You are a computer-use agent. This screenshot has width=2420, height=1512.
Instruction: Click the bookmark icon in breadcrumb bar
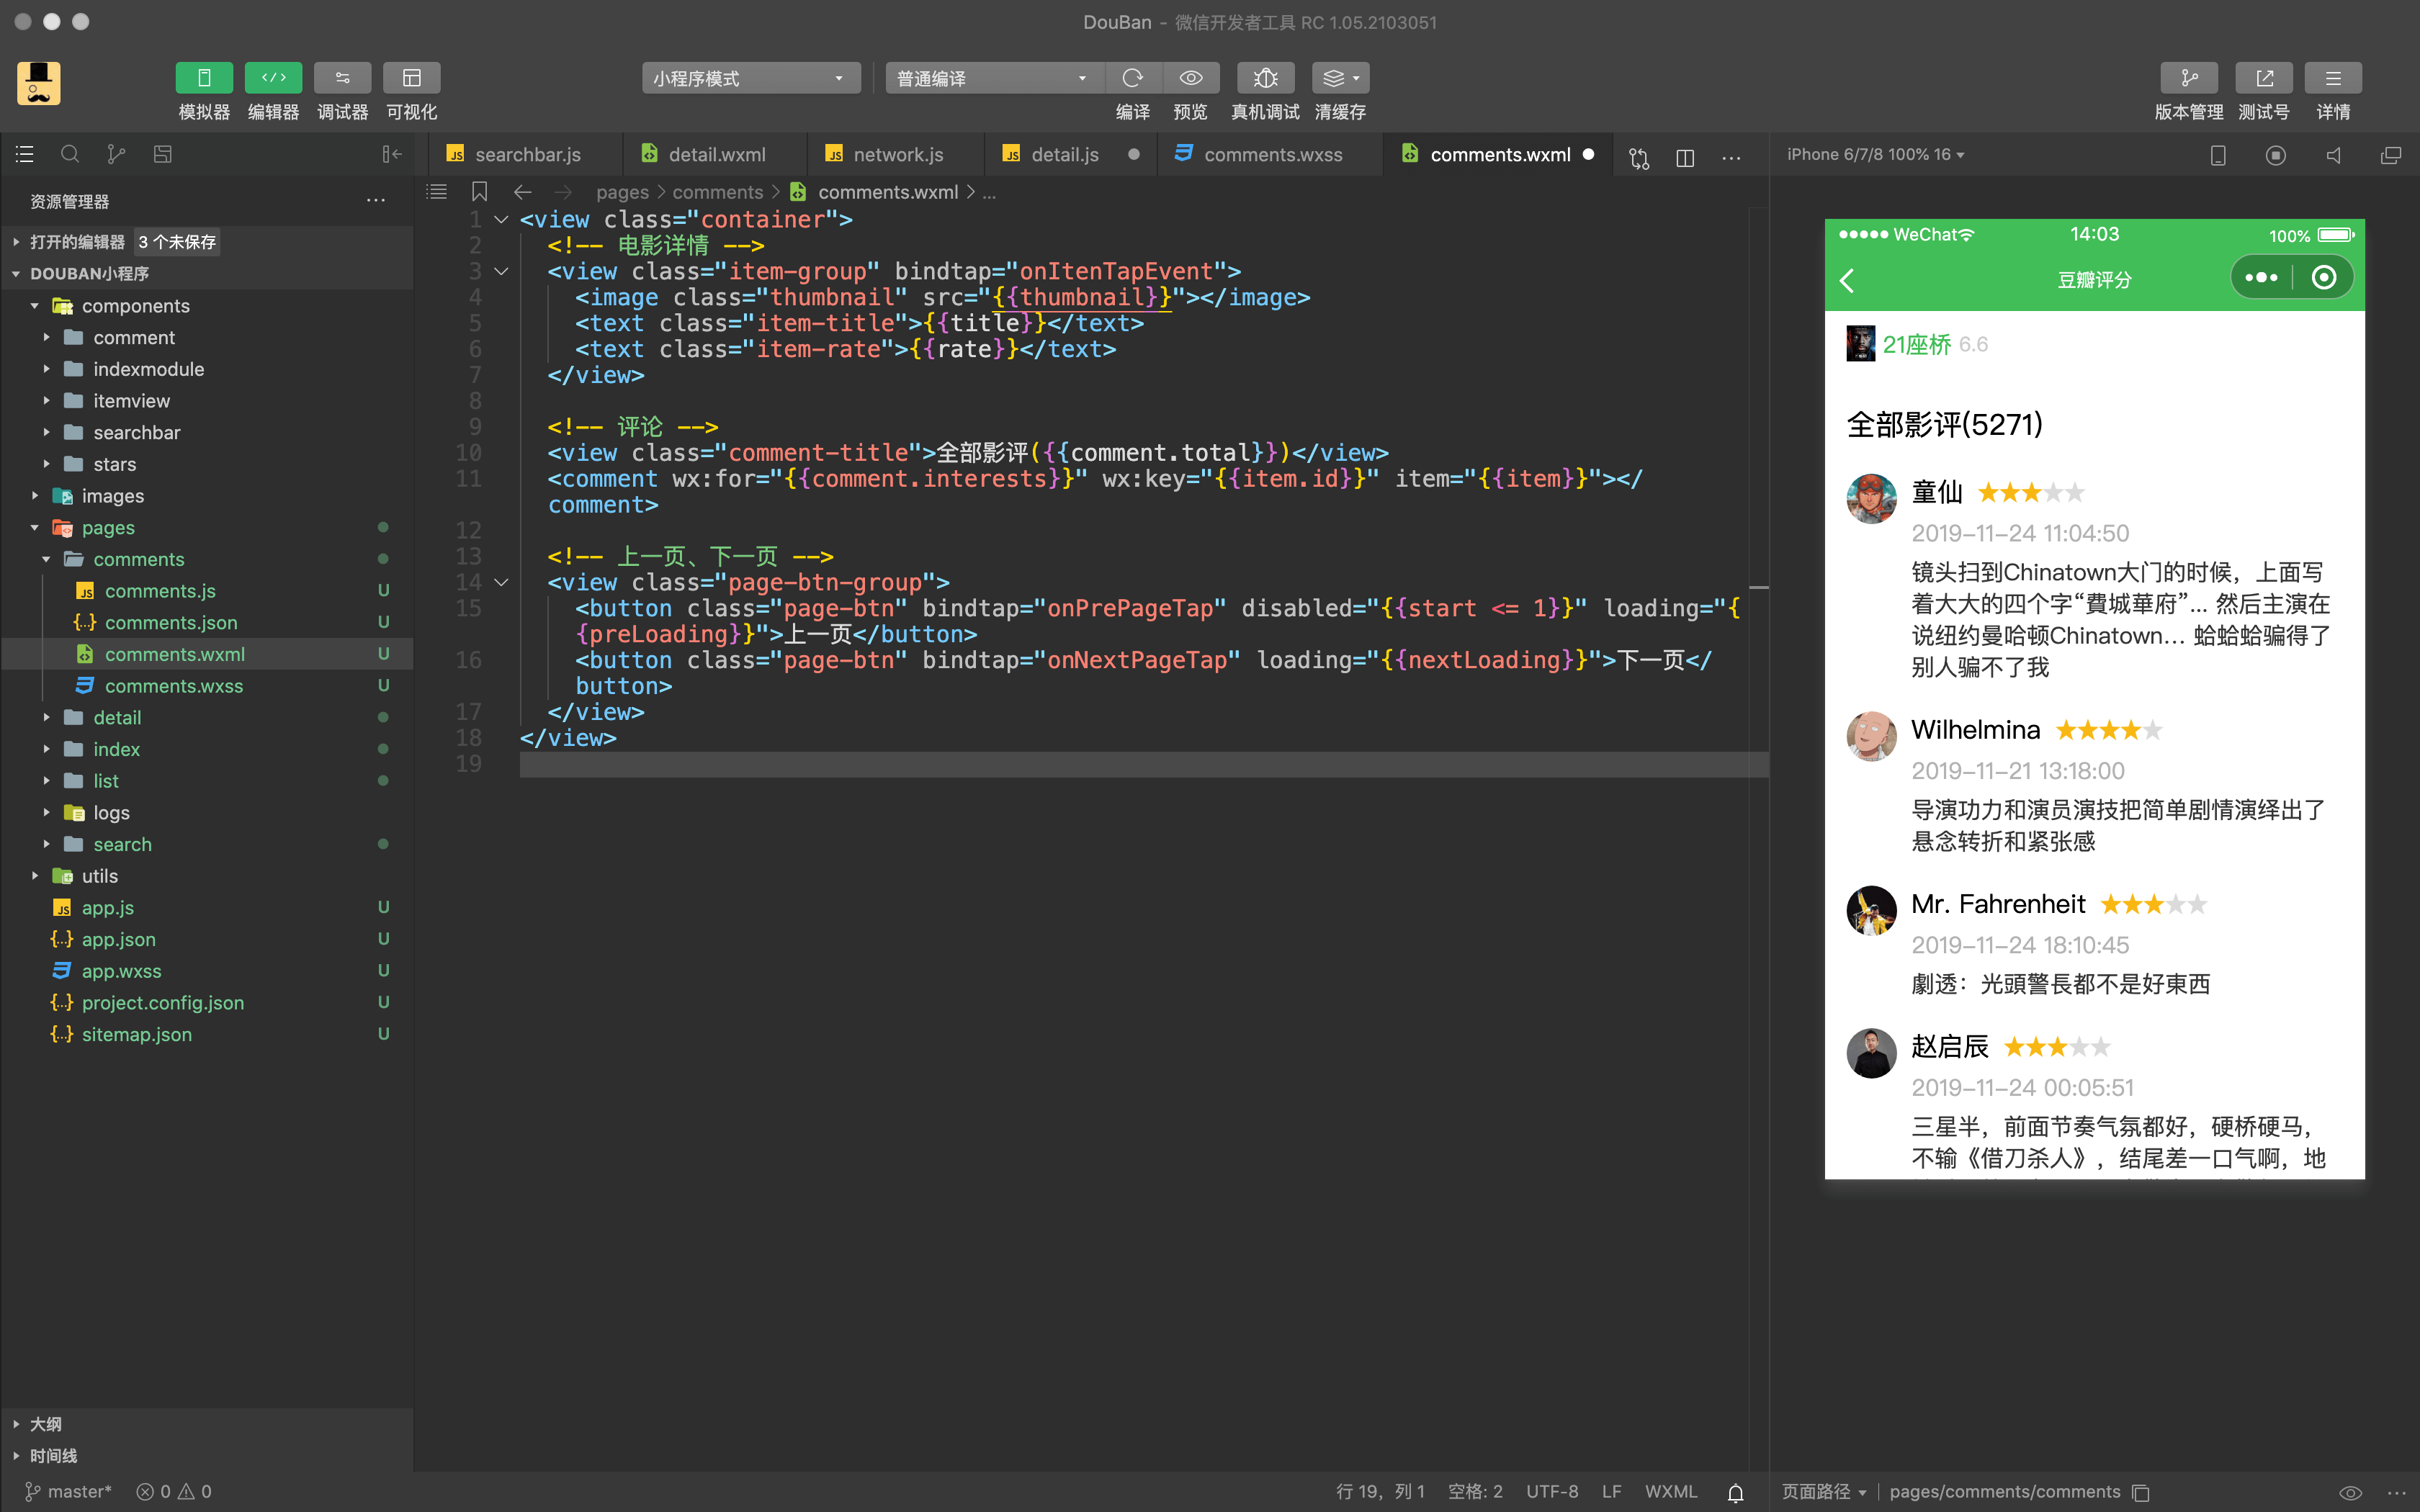click(x=480, y=192)
